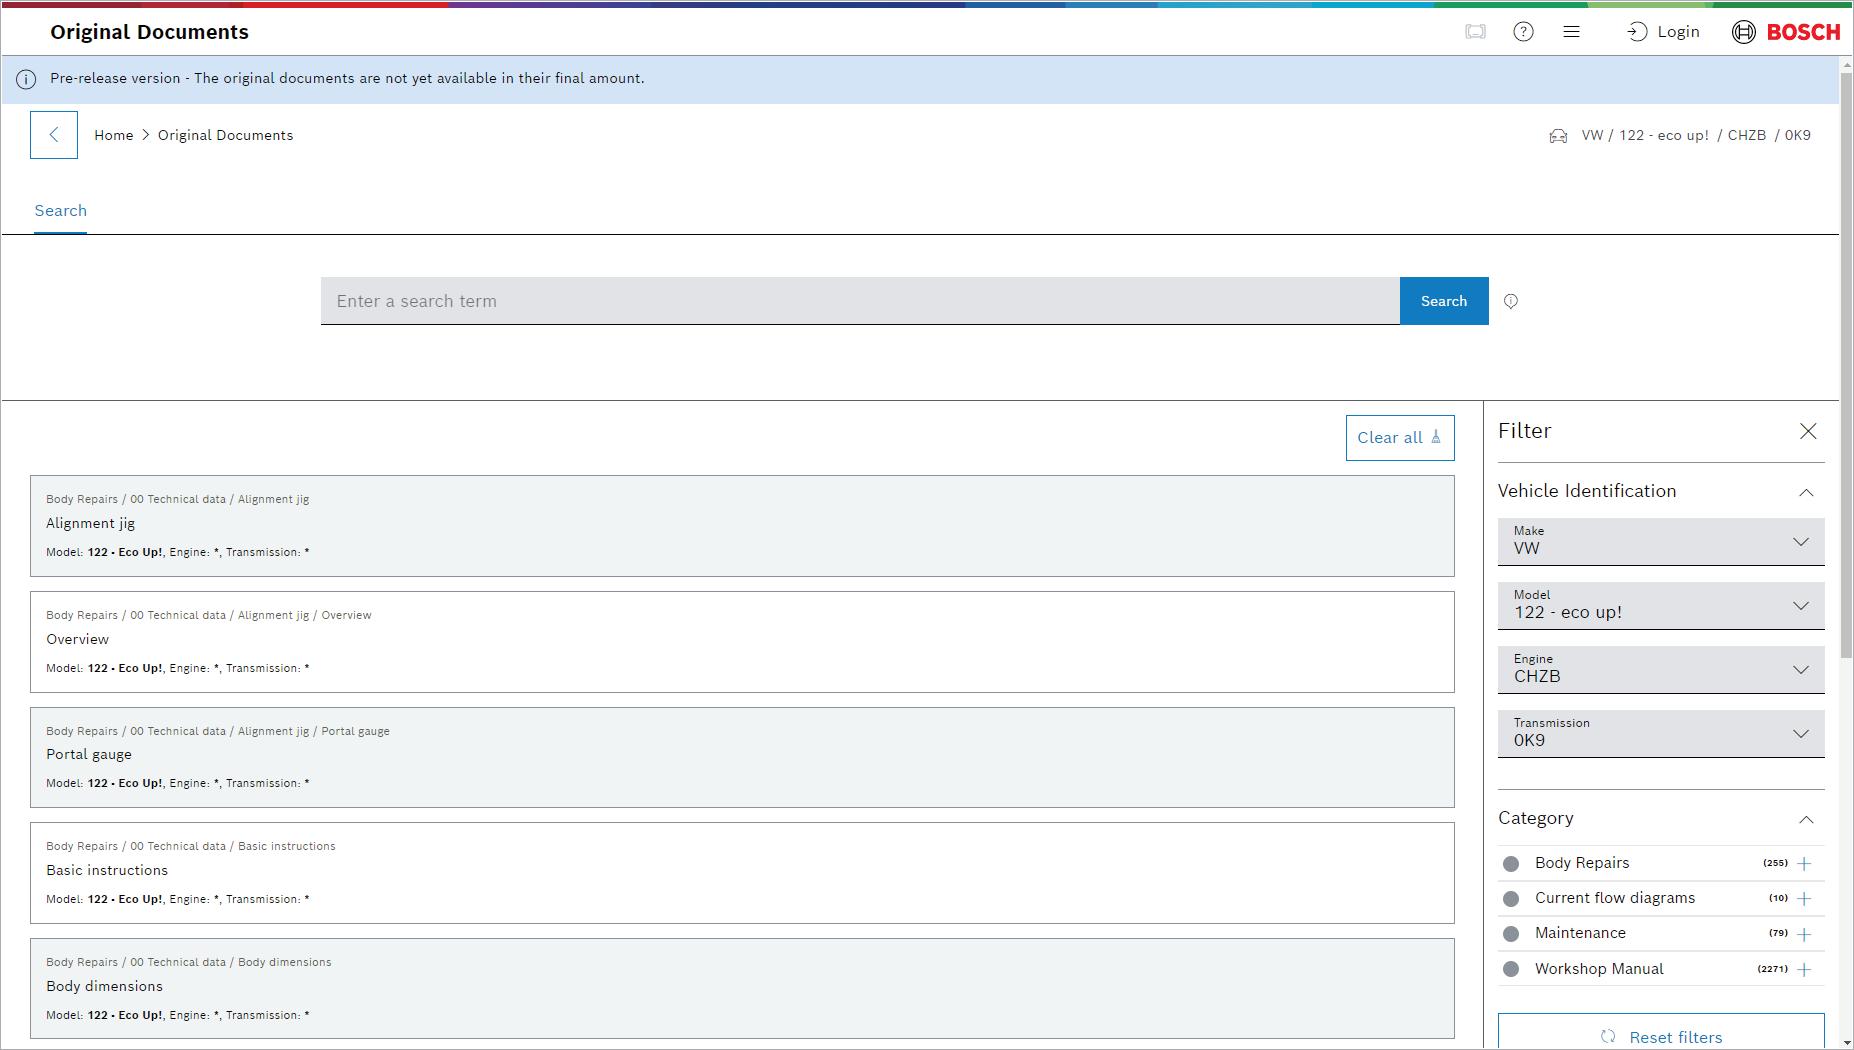Open the Engine dropdown showing CHZB
The image size is (1854, 1050).
click(1661, 669)
